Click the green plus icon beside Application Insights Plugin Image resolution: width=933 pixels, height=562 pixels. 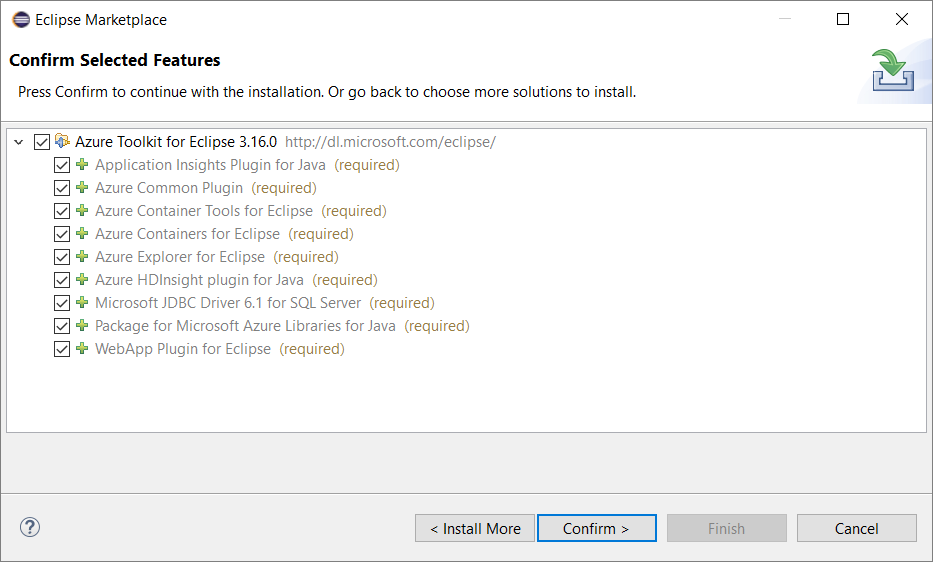click(82, 164)
